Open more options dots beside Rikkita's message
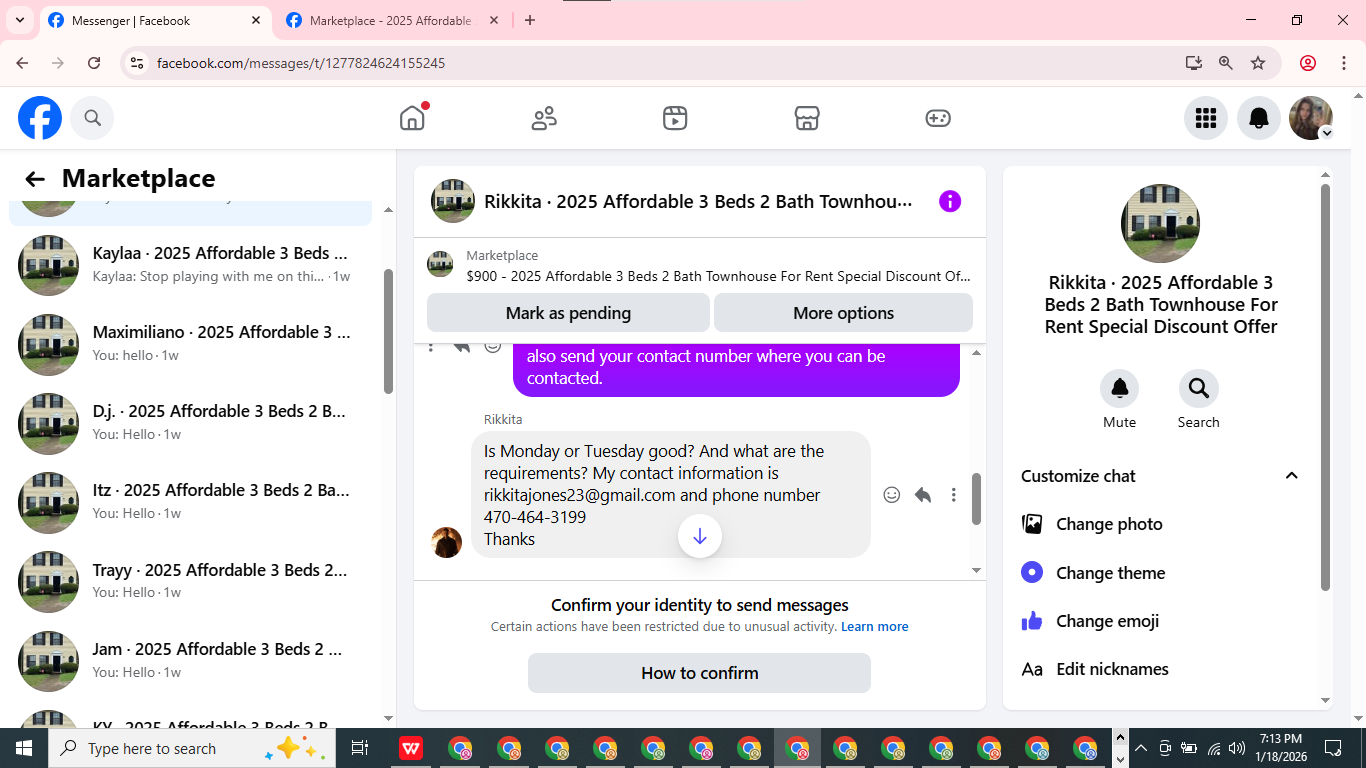 (954, 495)
